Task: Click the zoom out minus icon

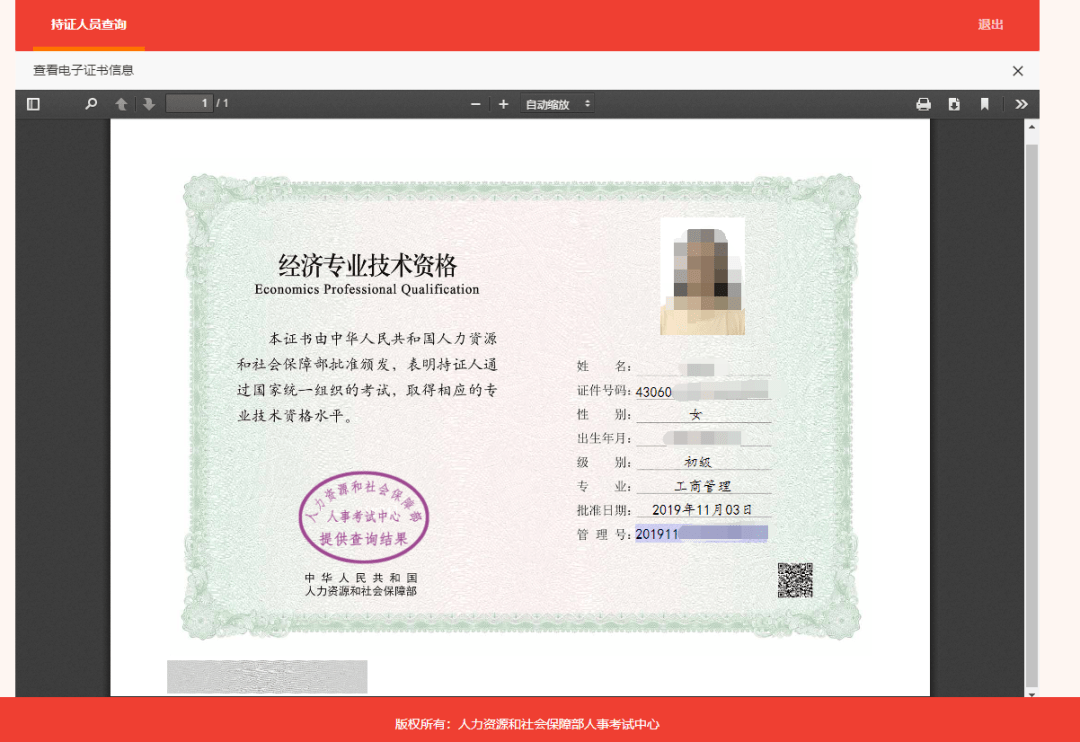Action: pyautogui.click(x=475, y=103)
